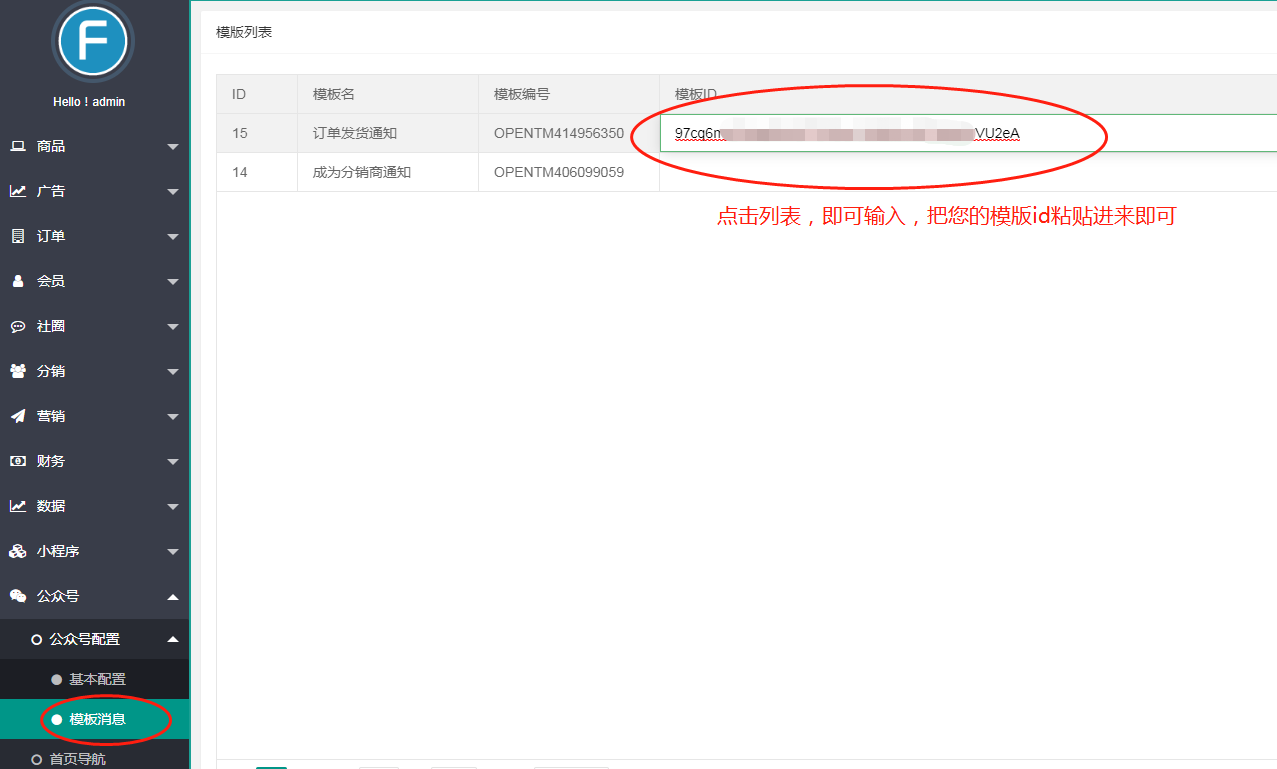Click the 营销 paper plane icon
This screenshot has height=769, width=1277.
(x=18, y=416)
